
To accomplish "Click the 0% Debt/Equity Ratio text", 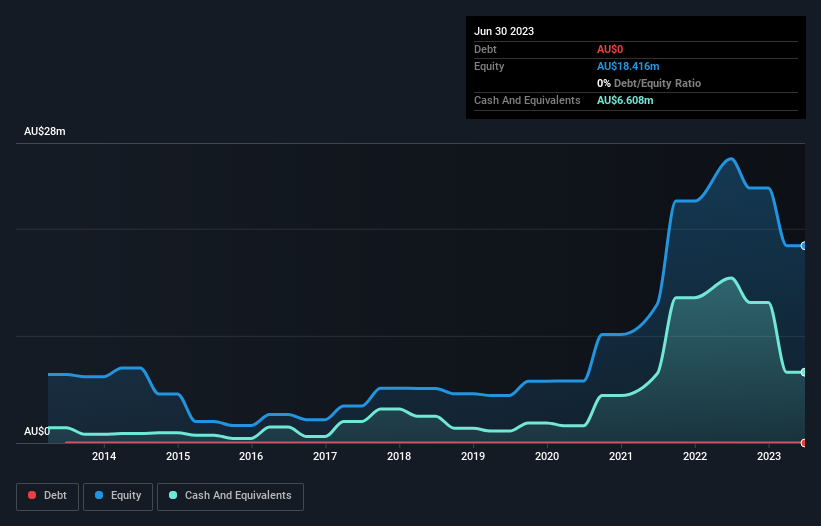I will [x=649, y=83].
